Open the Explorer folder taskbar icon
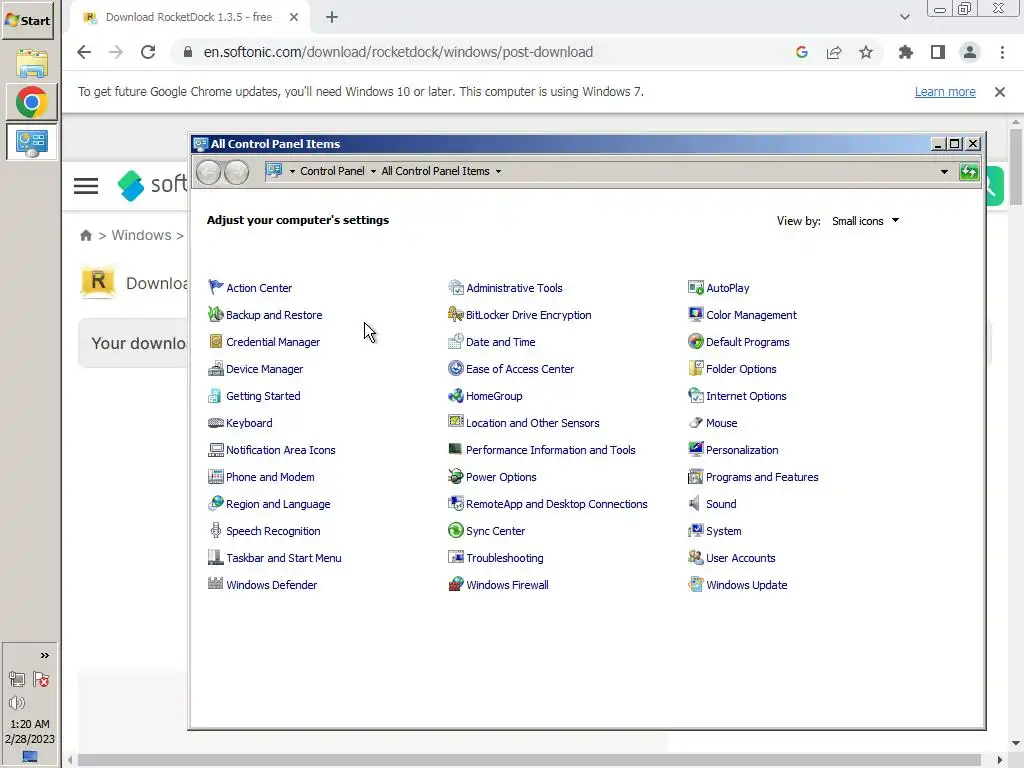Screen dimensions: 1024x768 click(31, 63)
